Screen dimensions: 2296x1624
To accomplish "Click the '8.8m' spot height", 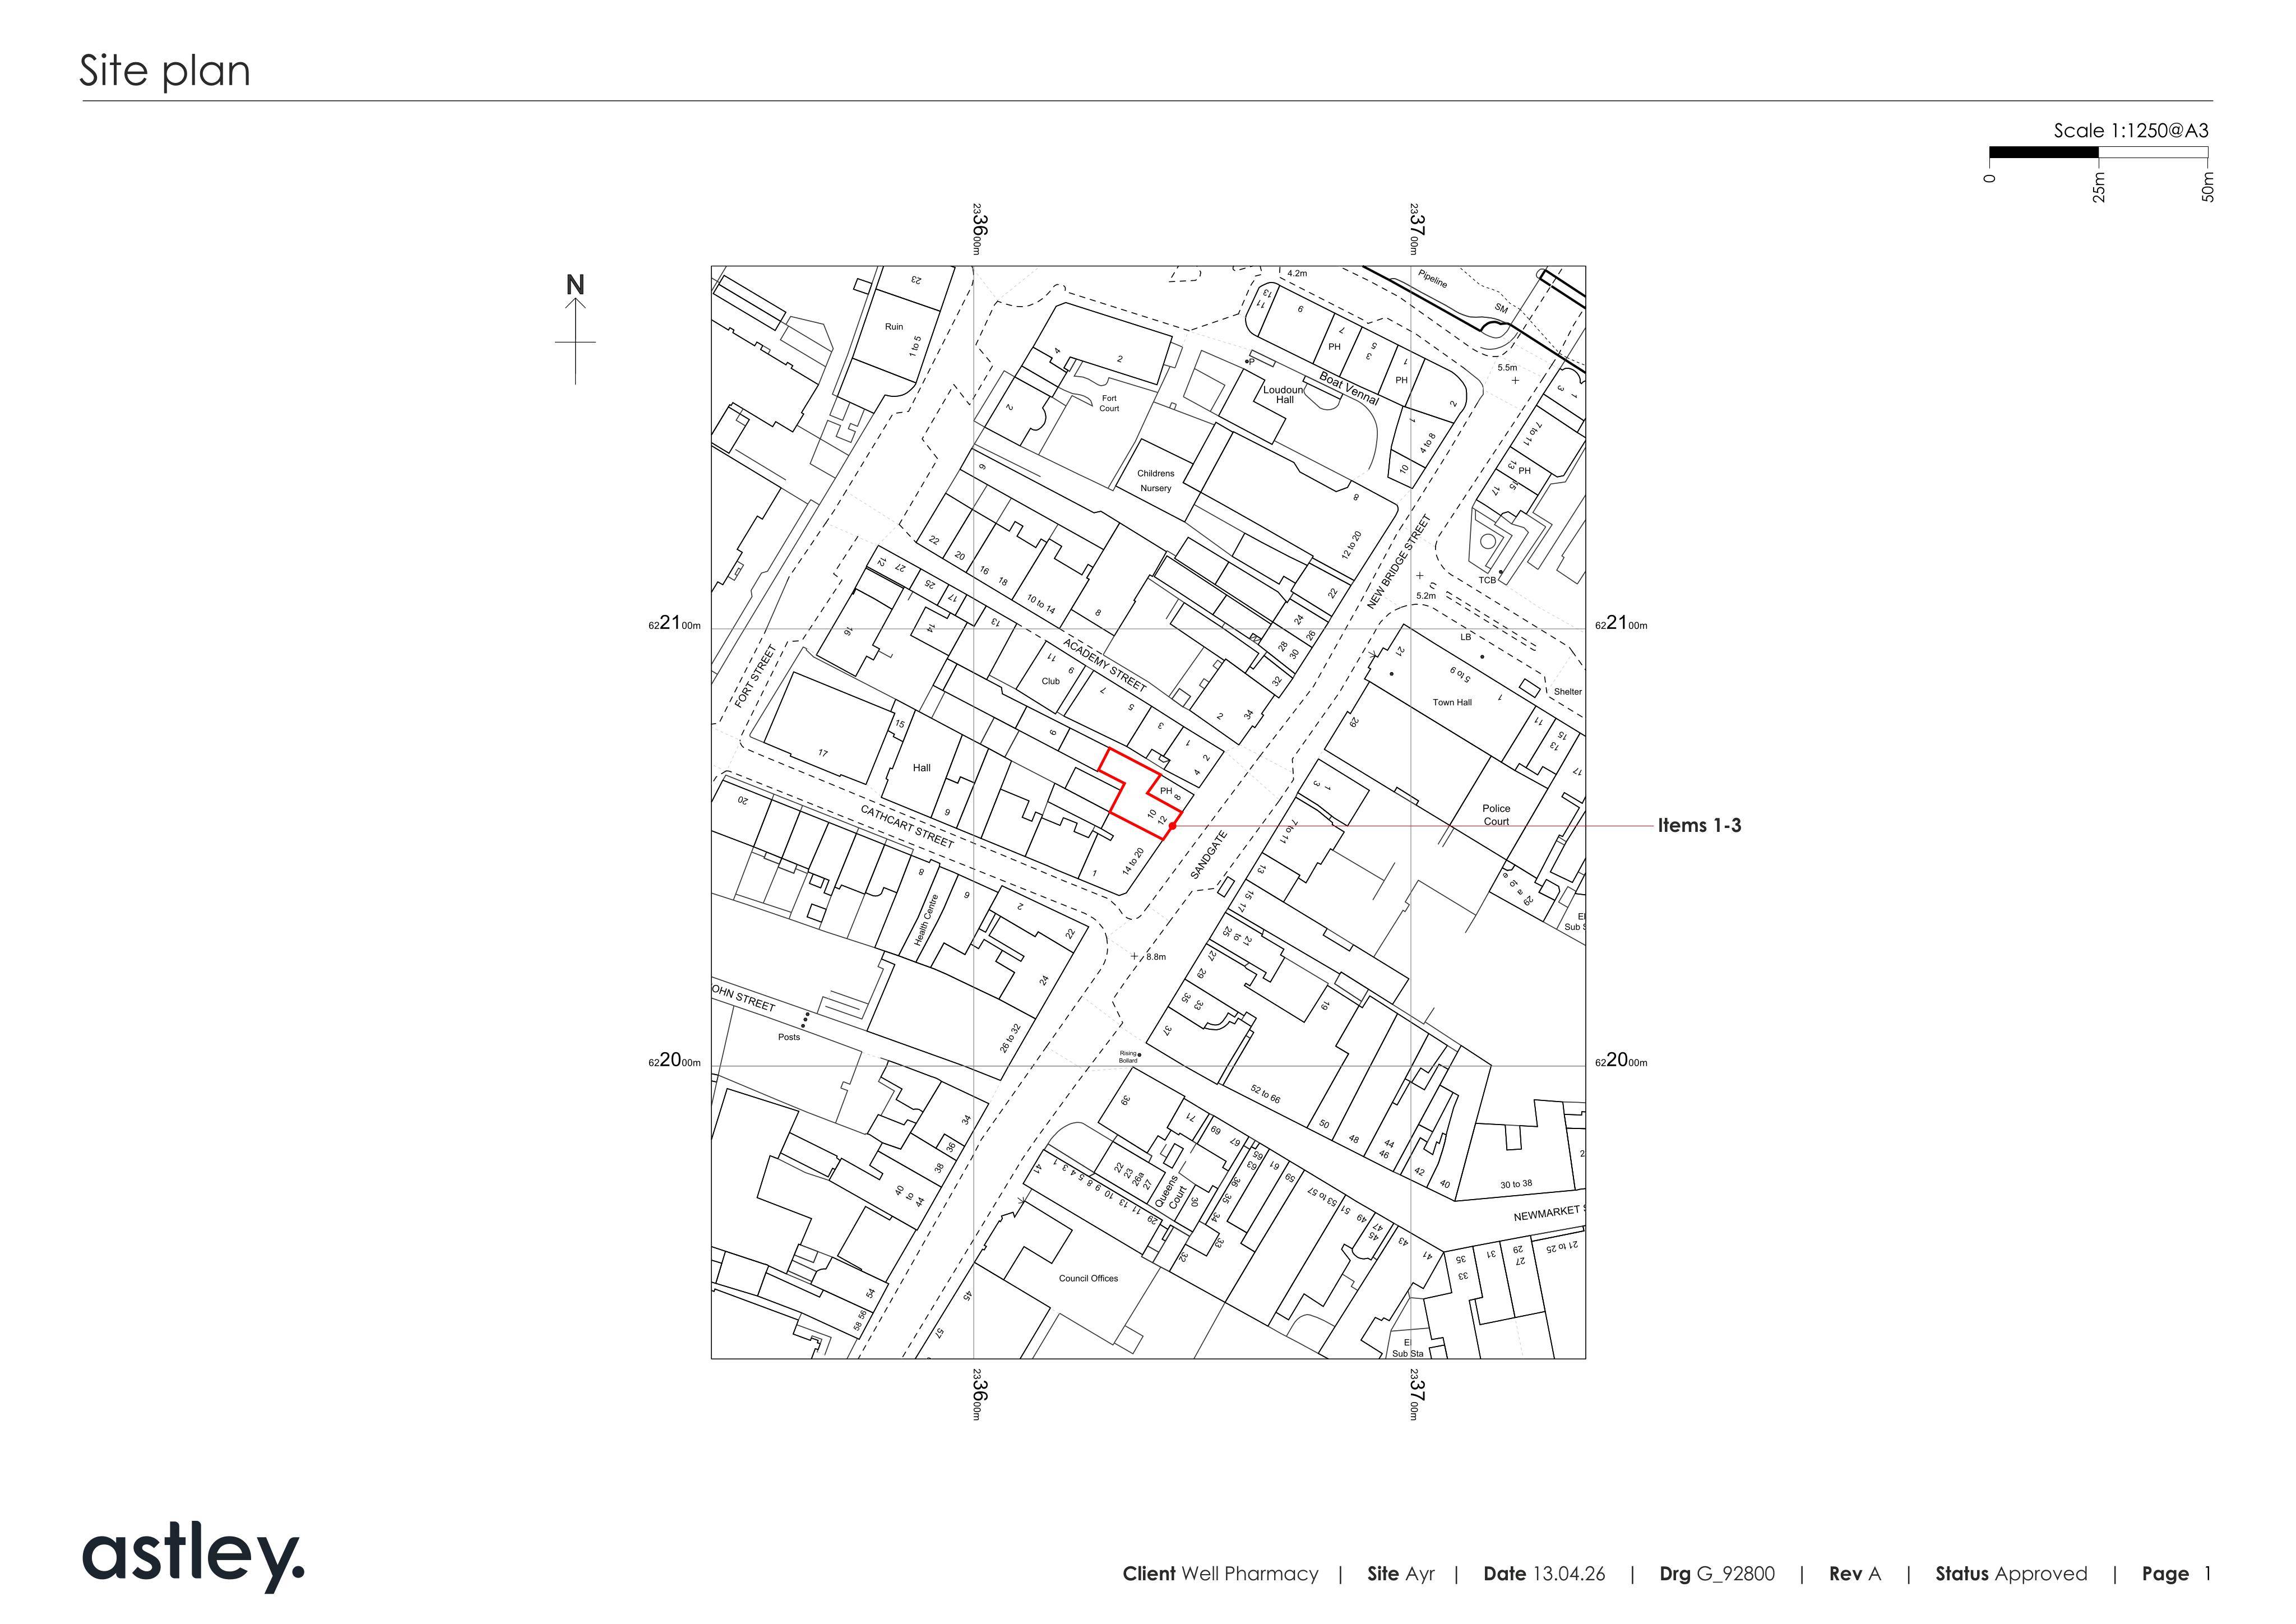I will pos(1156,957).
